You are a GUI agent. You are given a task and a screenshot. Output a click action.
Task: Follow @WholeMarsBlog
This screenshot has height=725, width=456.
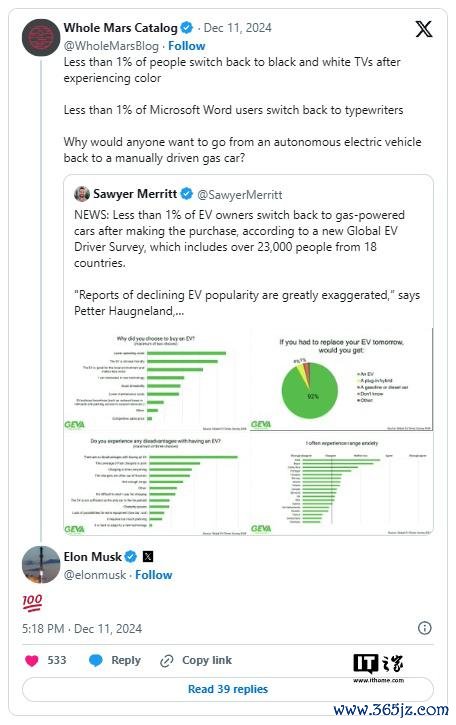coord(186,46)
